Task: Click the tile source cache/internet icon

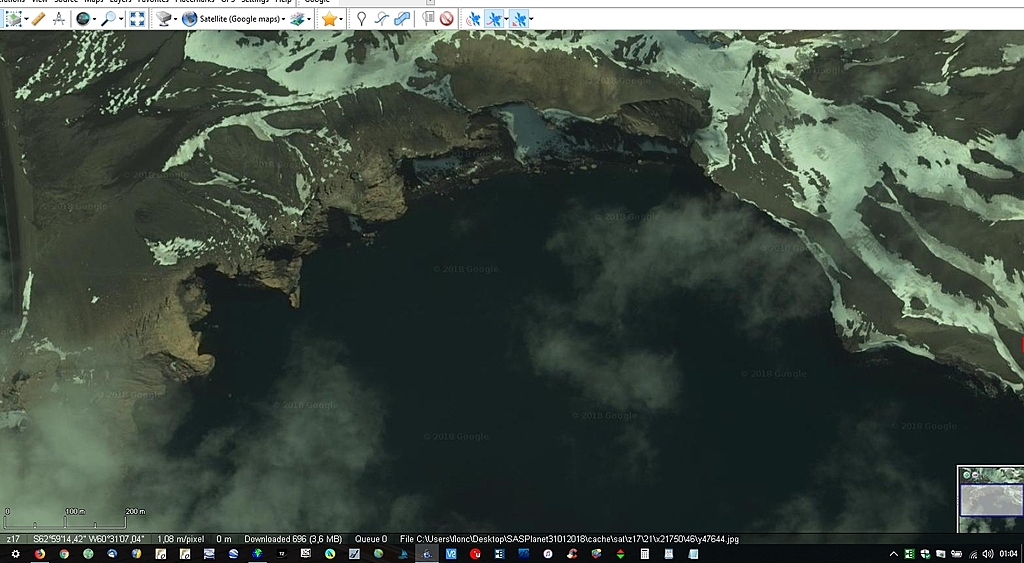Action: [x=163, y=19]
